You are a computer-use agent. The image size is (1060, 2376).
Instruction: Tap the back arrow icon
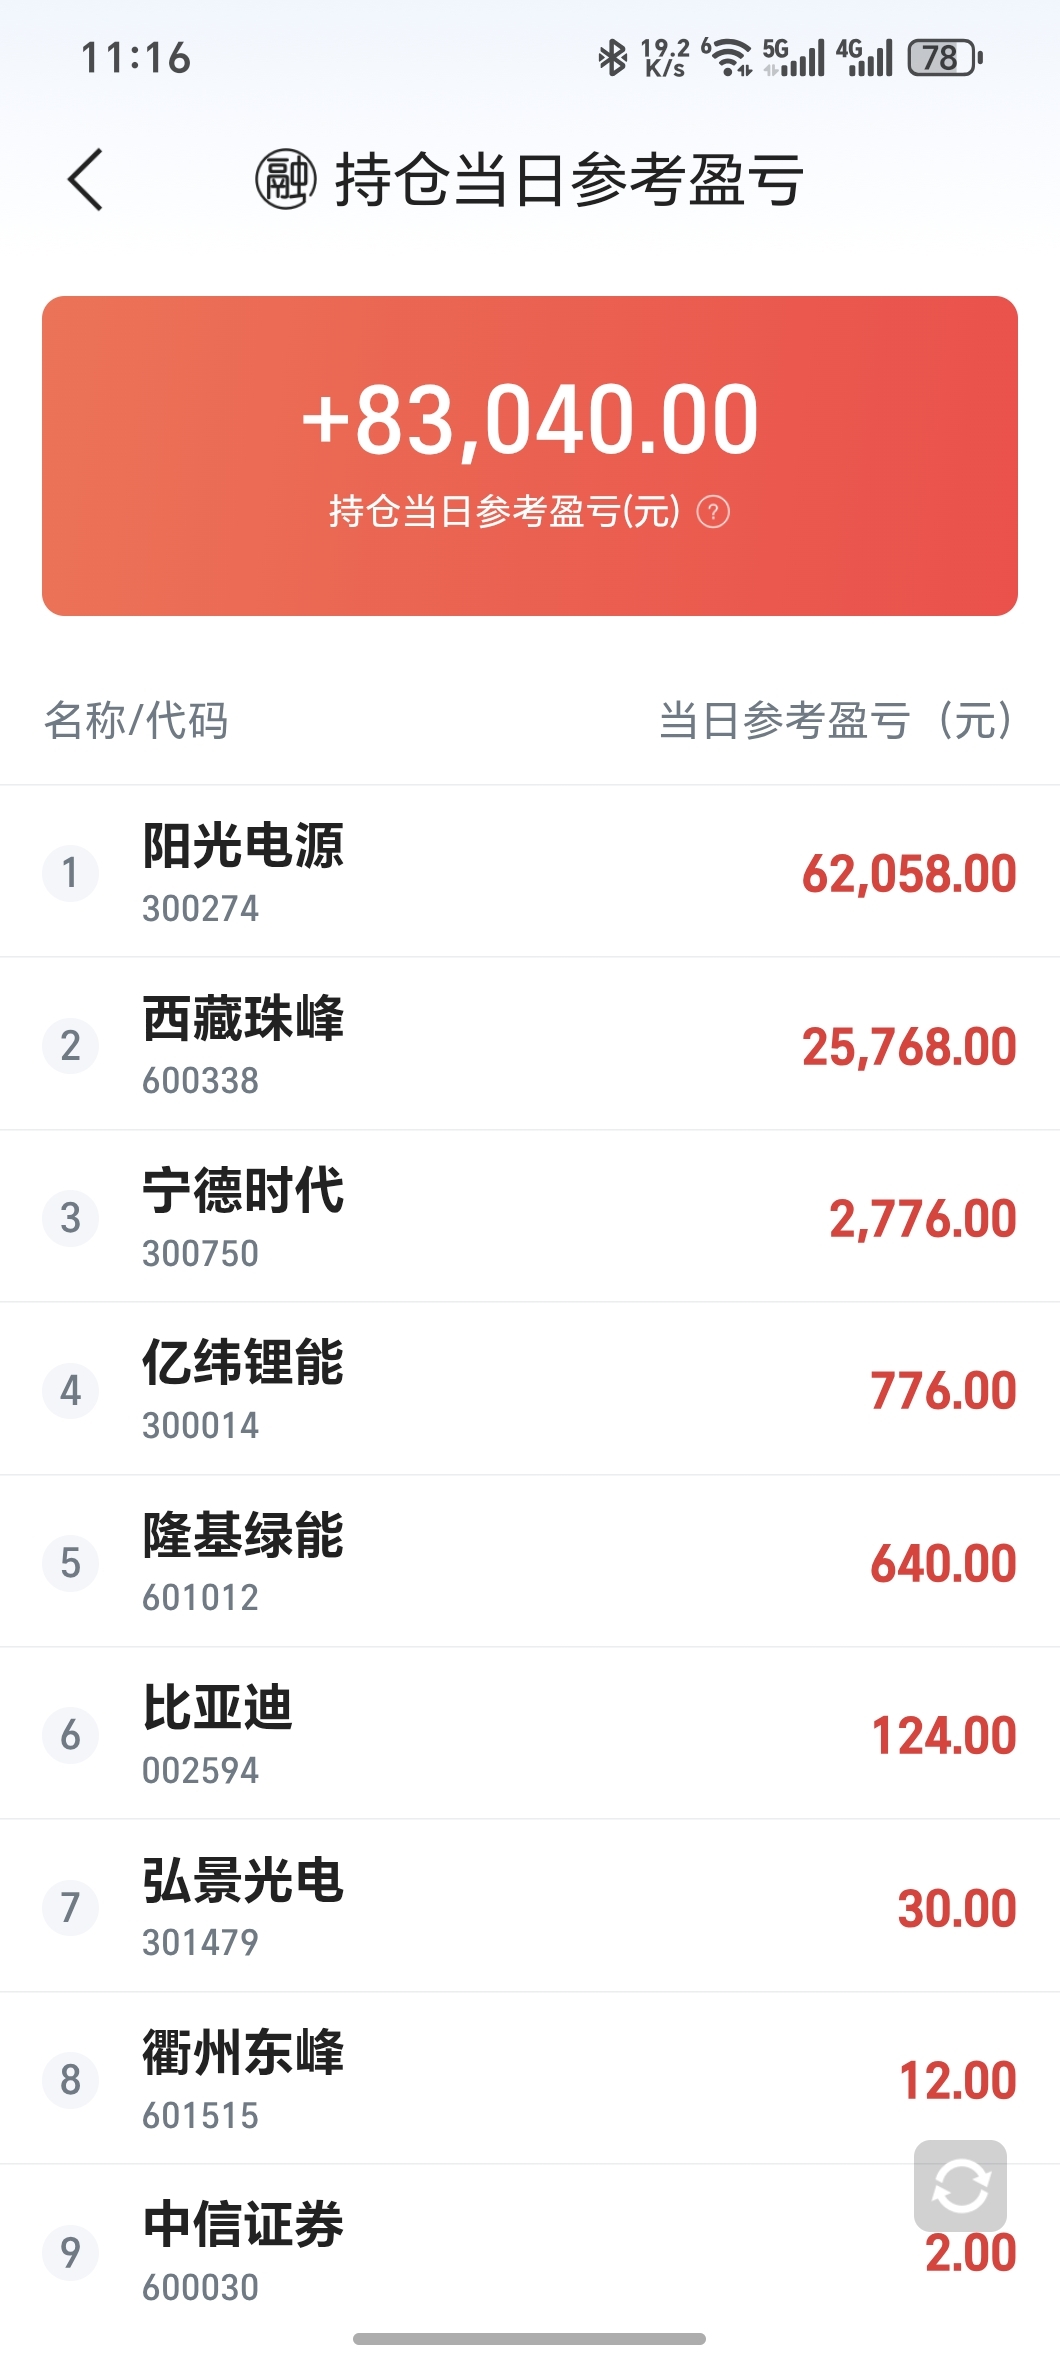[x=86, y=180]
